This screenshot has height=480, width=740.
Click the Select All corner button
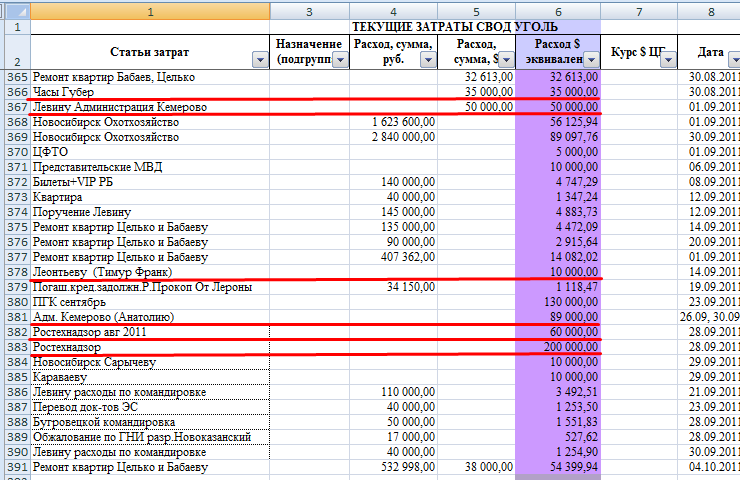pyautogui.click(x=15, y=10)
